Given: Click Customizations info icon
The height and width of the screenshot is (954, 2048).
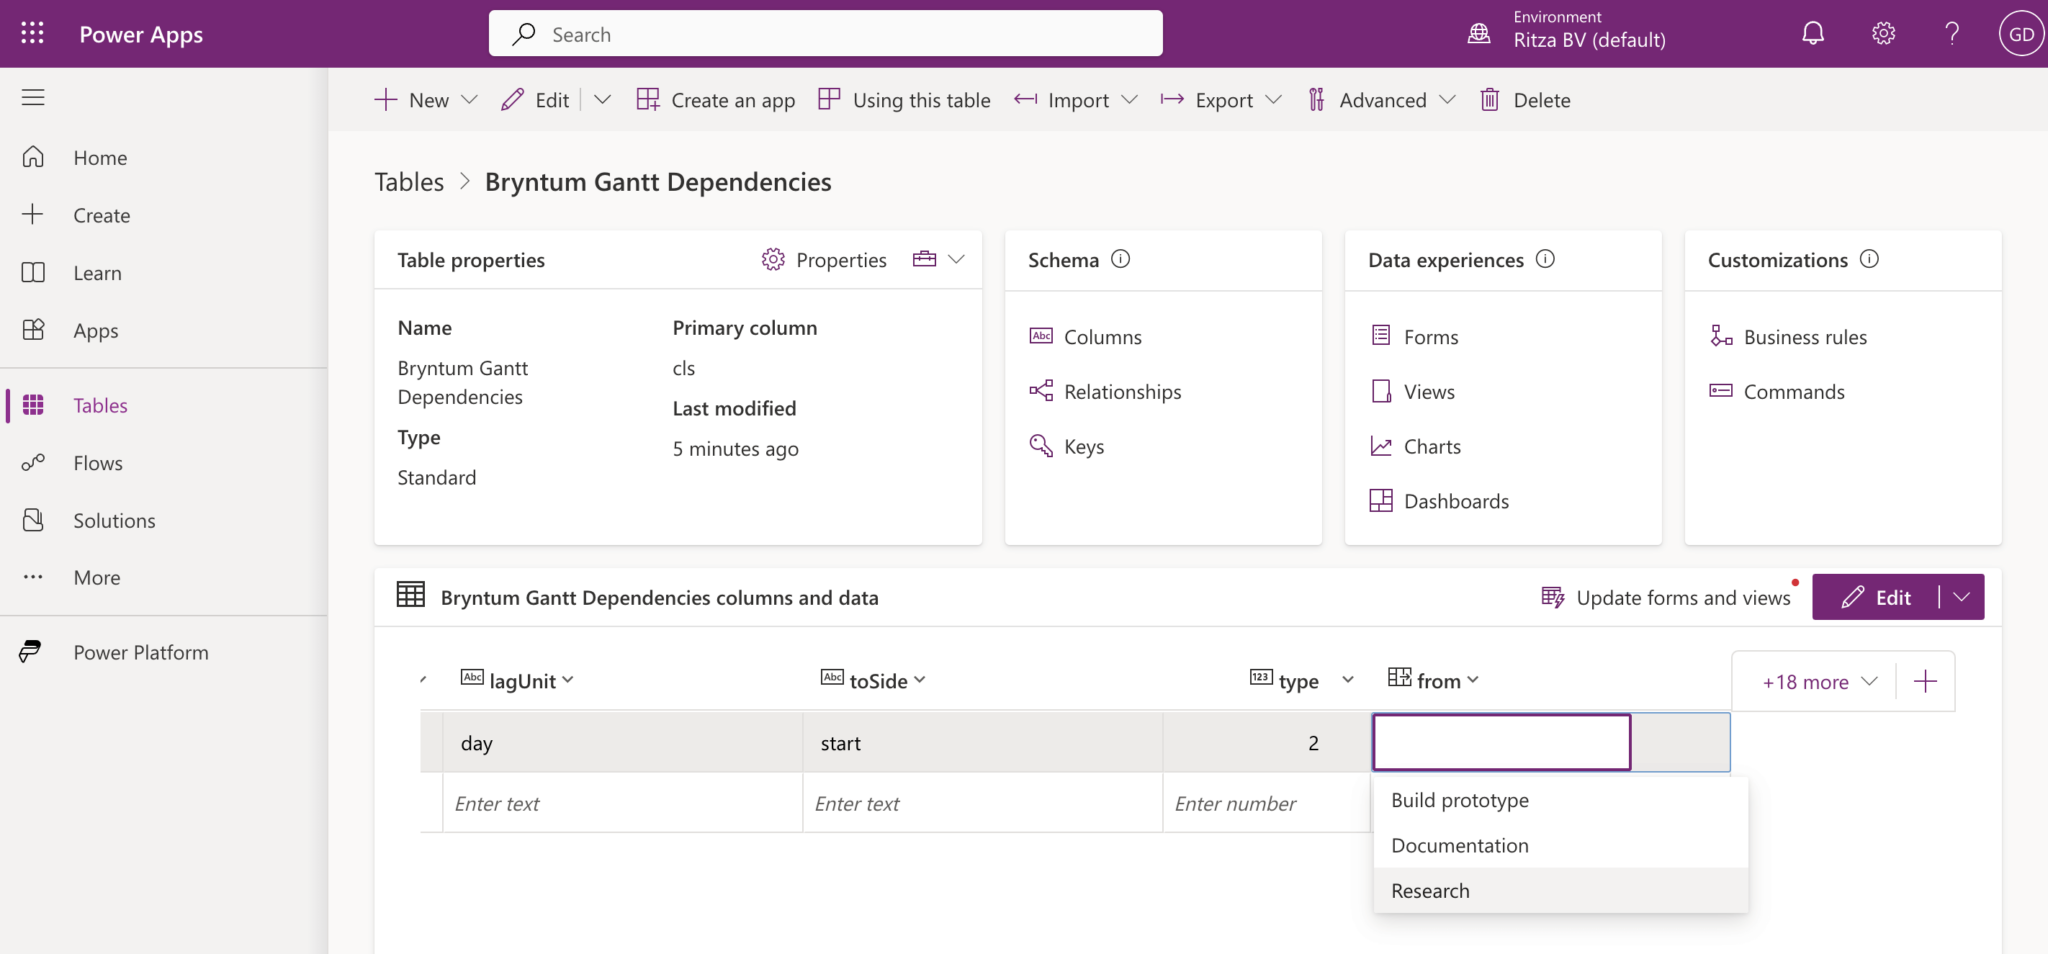Looking at the screenshot, I should (x=1869, y=259).
